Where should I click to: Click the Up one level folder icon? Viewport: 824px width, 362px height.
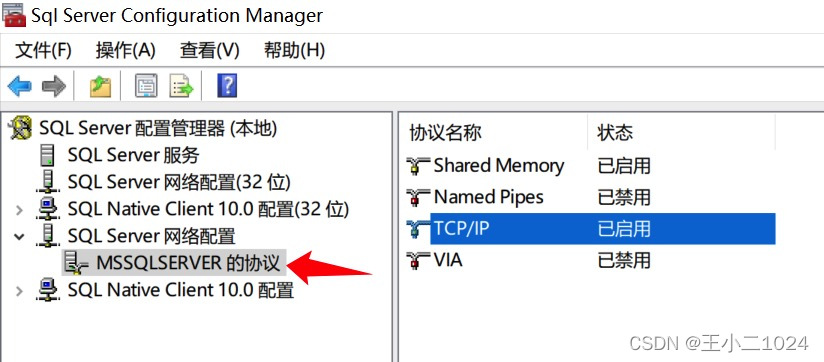[100, 86]
